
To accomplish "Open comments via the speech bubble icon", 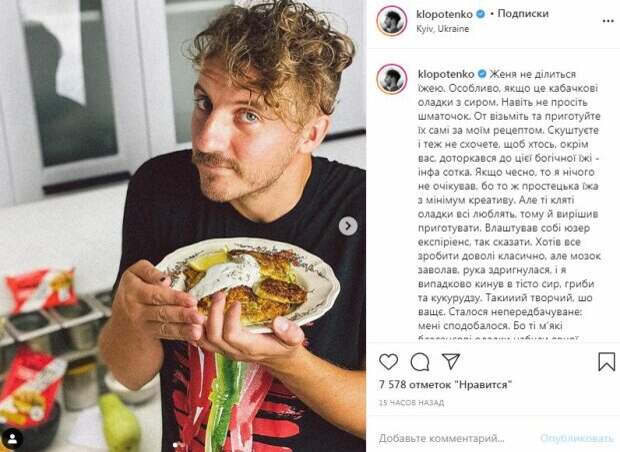I will (x=420, y=361).
